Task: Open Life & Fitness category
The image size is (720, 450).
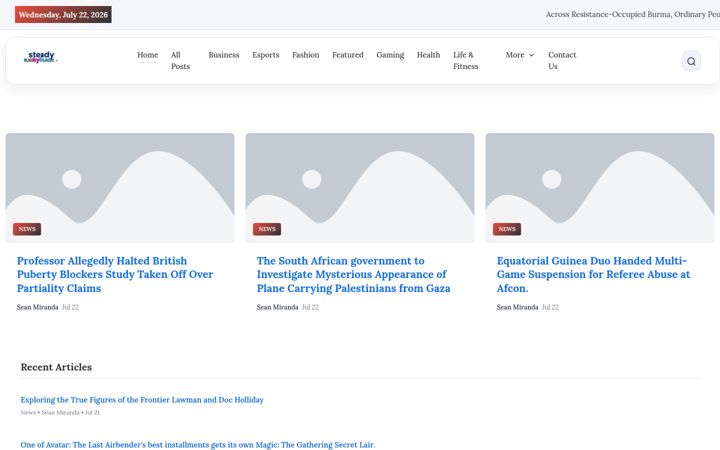Action: tap(466, 61)
